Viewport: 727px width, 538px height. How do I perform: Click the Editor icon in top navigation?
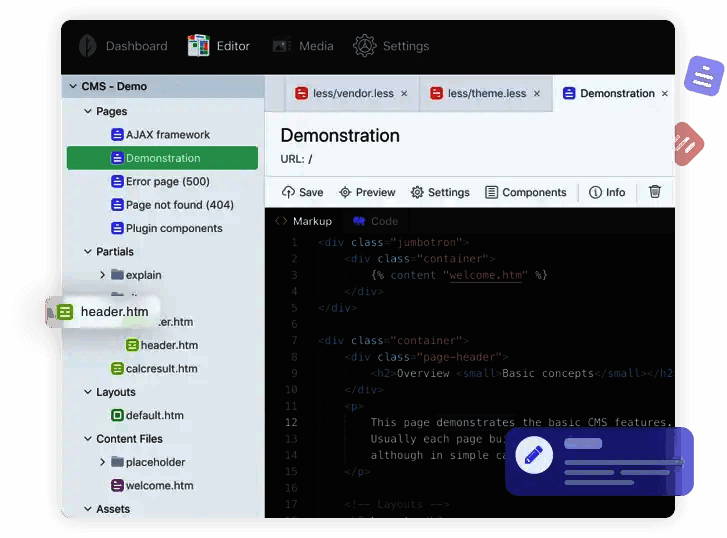(x=198, y=46)
